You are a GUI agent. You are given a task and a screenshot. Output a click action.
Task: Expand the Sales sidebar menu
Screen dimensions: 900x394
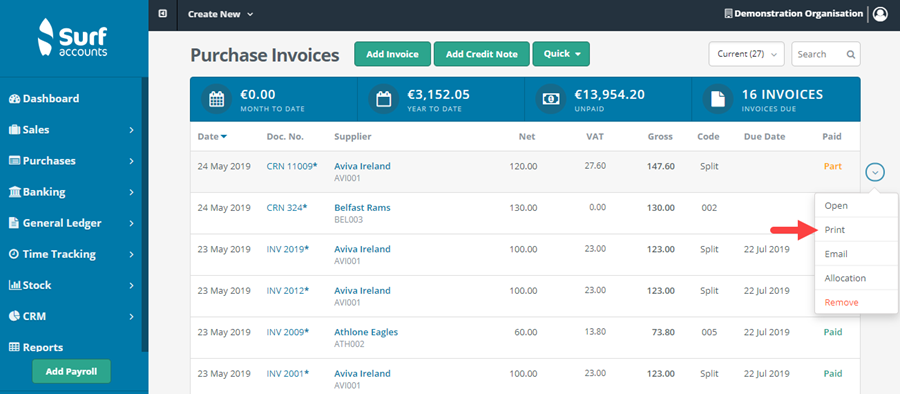(72, 130)
